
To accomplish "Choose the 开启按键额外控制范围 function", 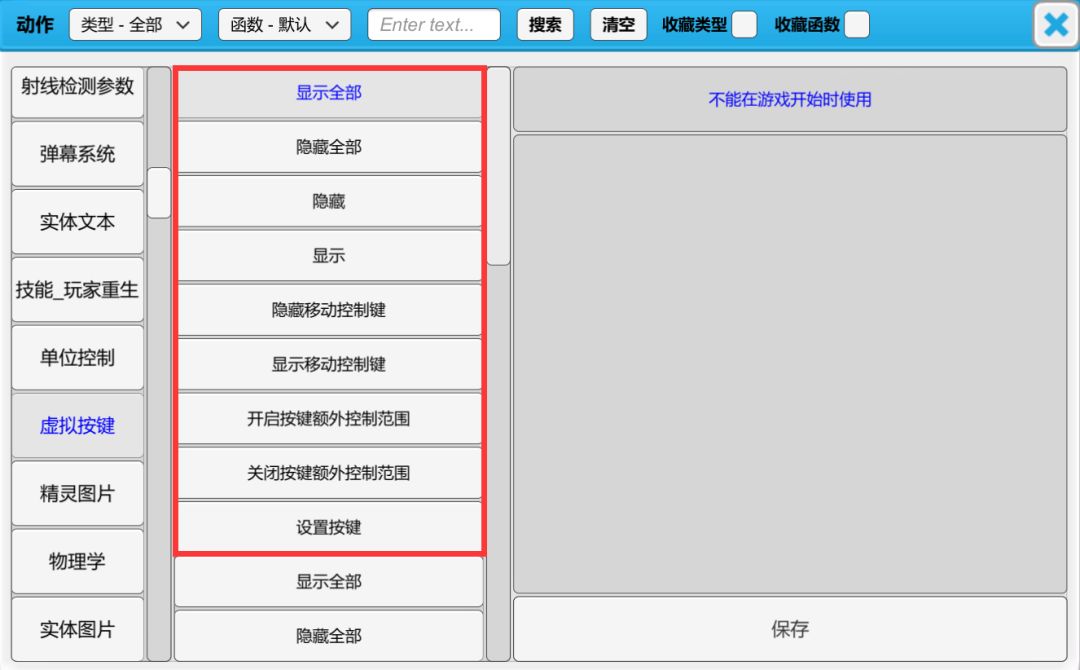I will [328, 419].
